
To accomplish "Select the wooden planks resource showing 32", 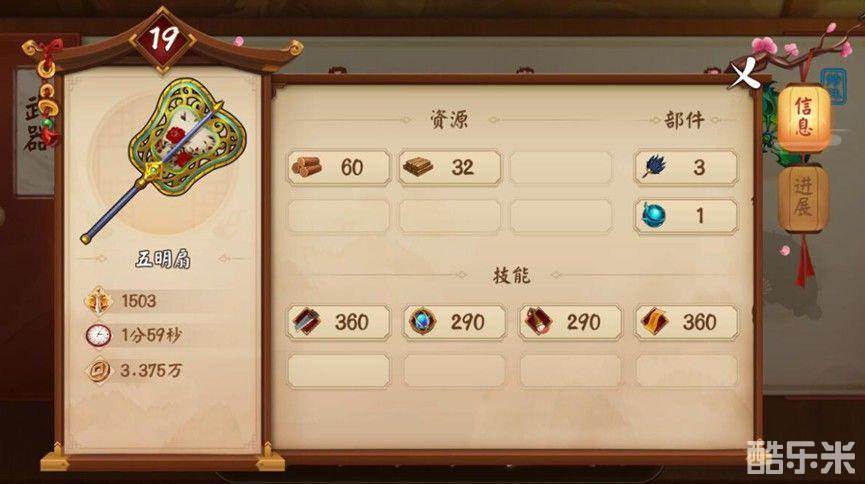I will click(450, 167).
